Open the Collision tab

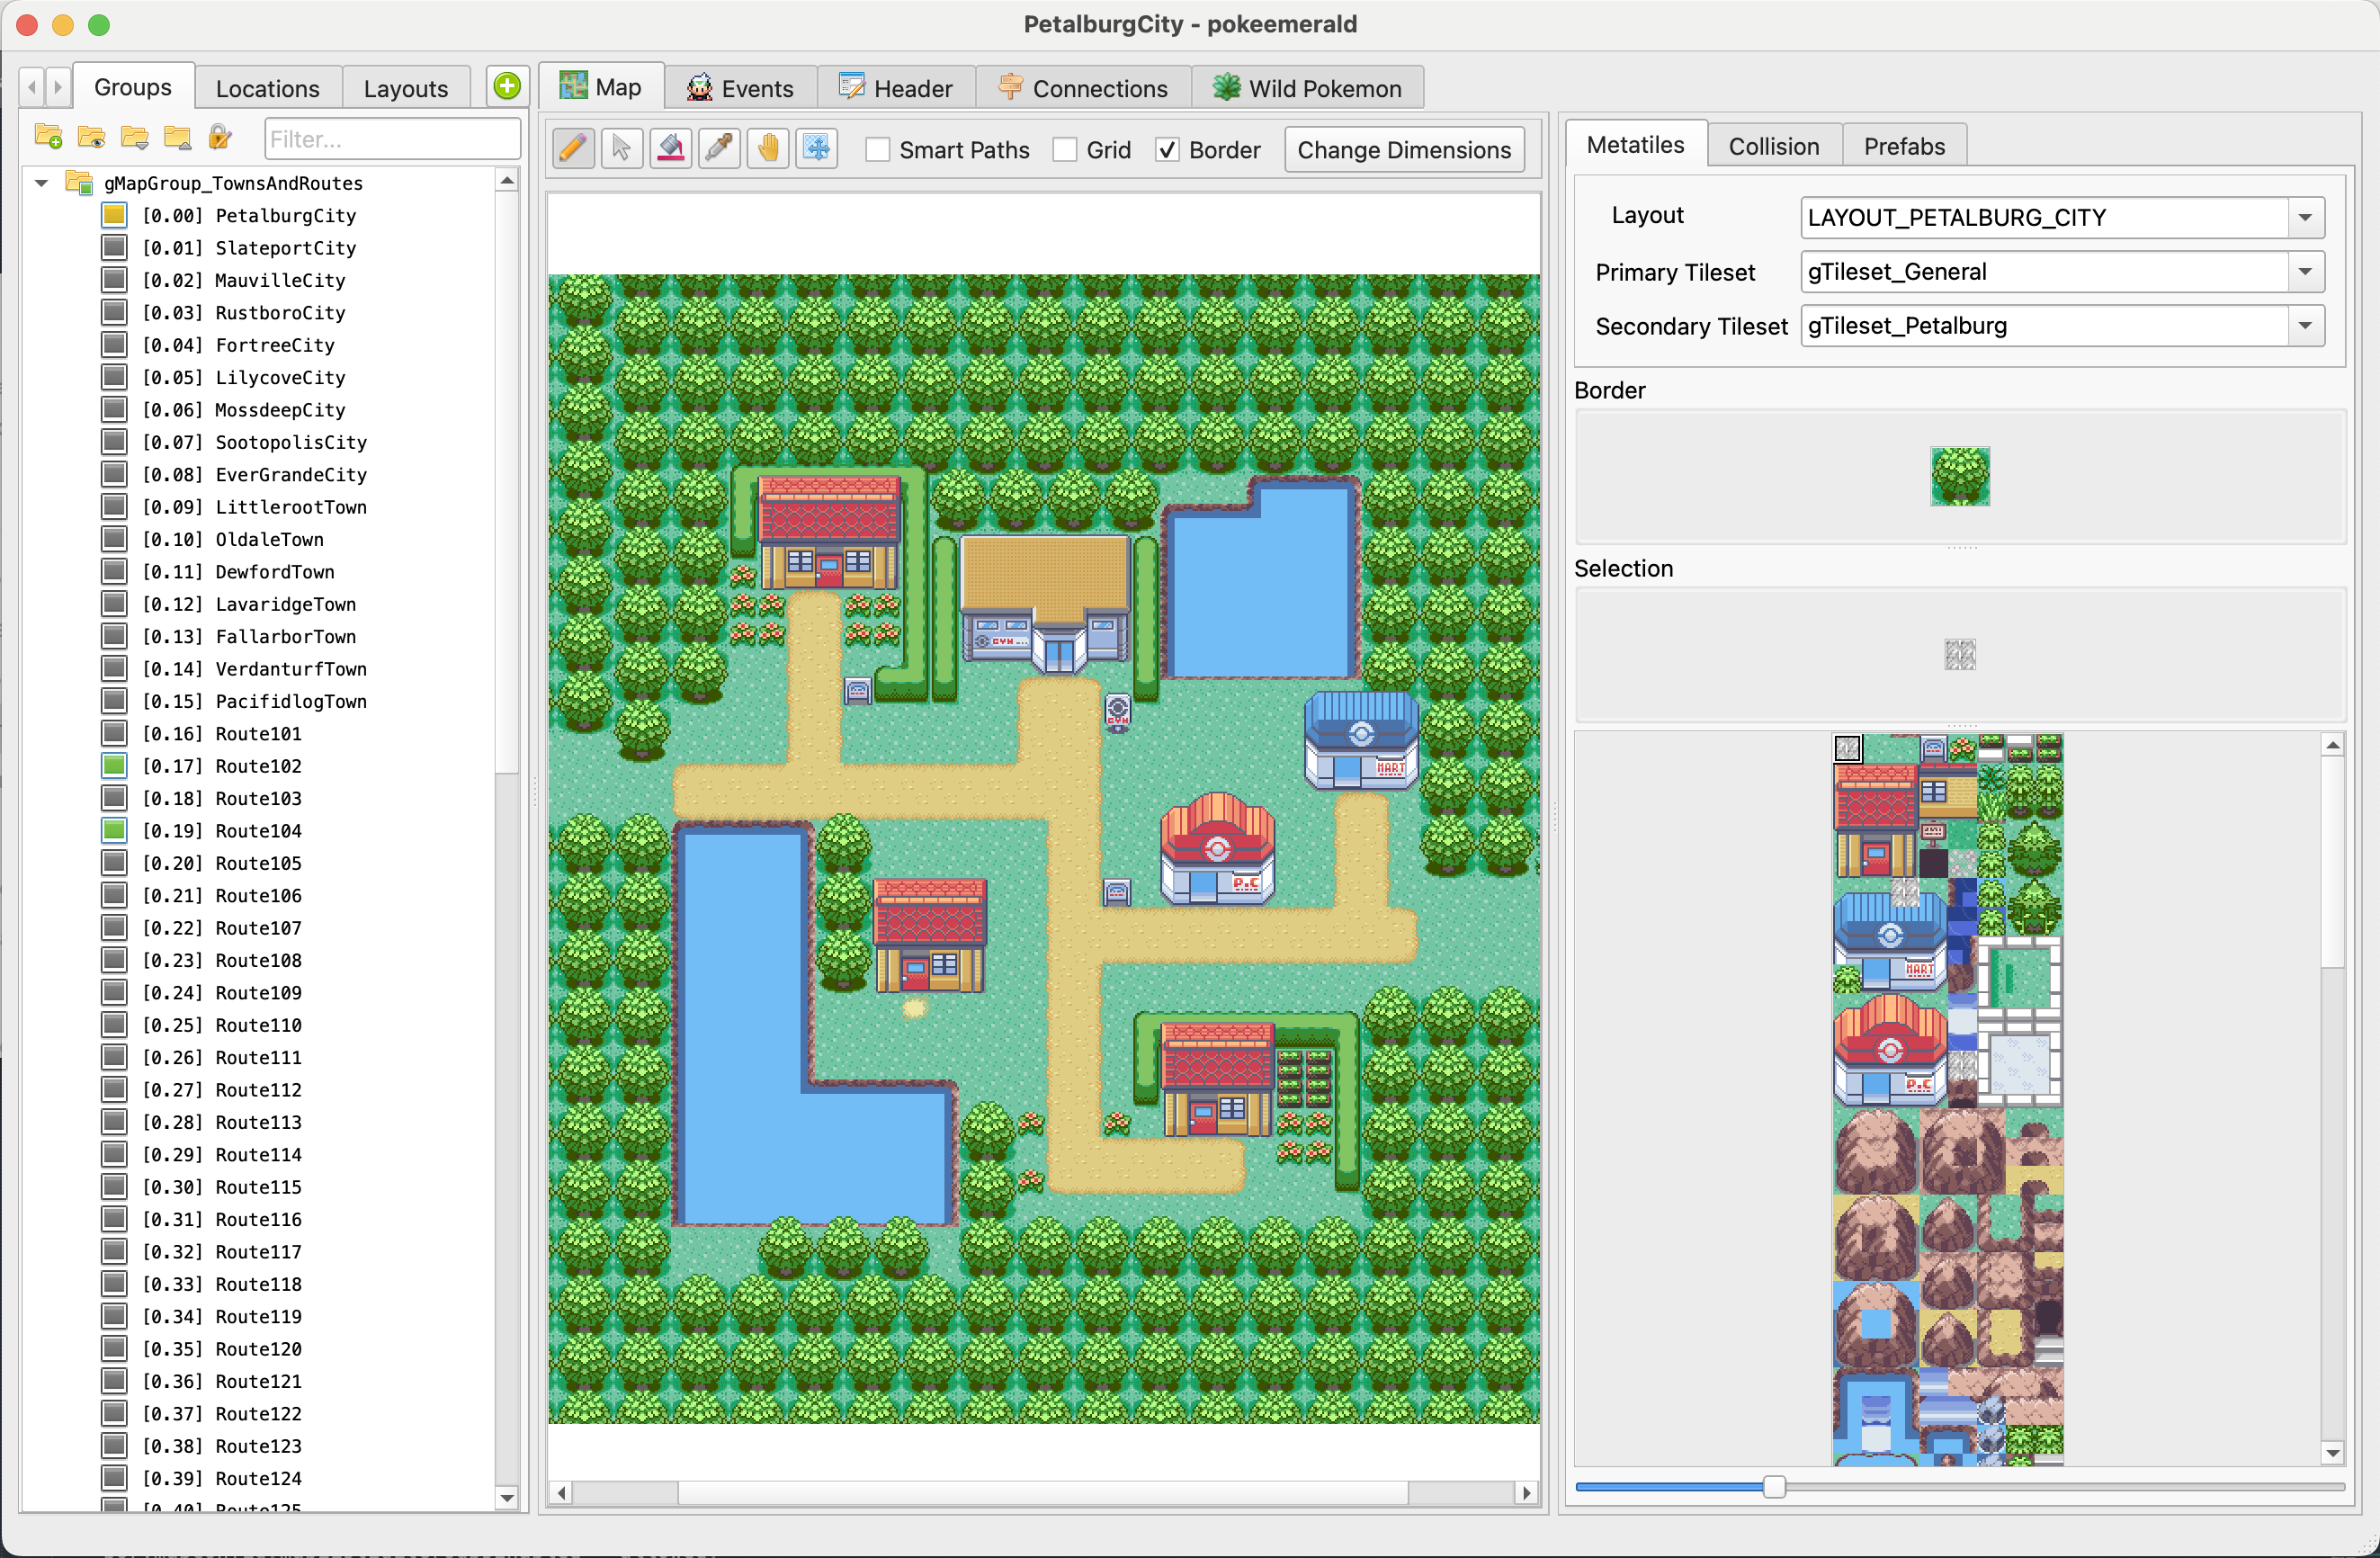(x=1774, y=145)
